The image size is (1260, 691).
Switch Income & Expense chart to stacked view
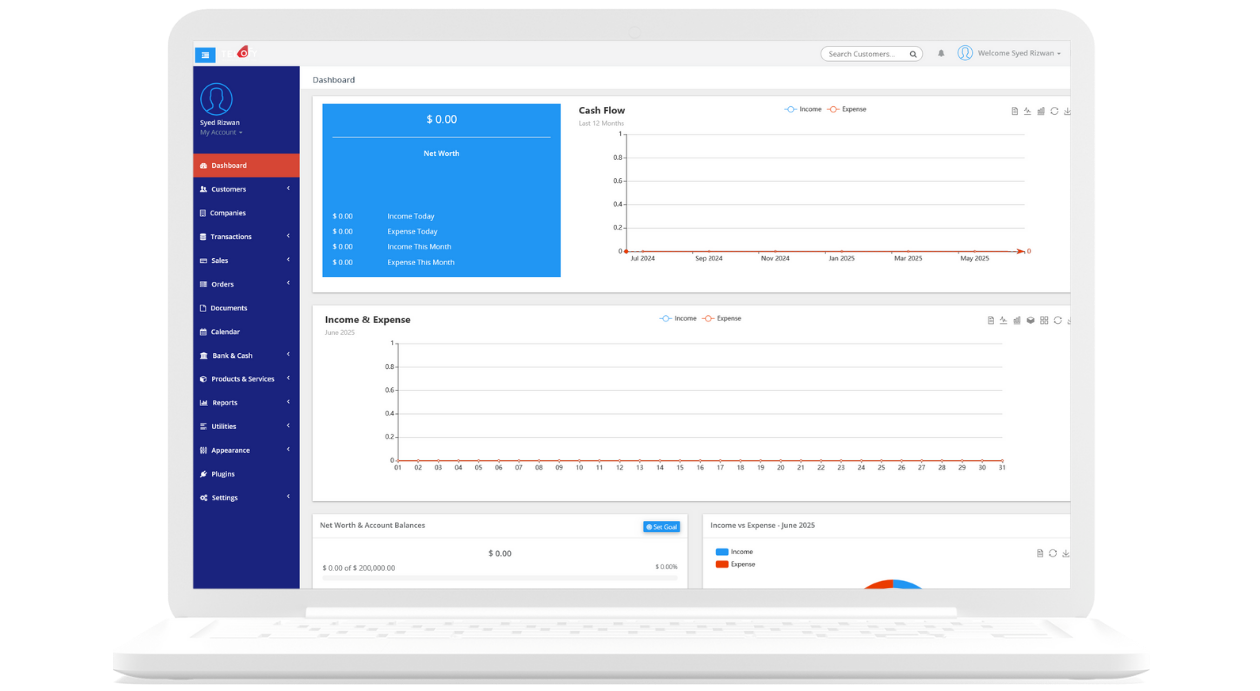point(1030,321)
